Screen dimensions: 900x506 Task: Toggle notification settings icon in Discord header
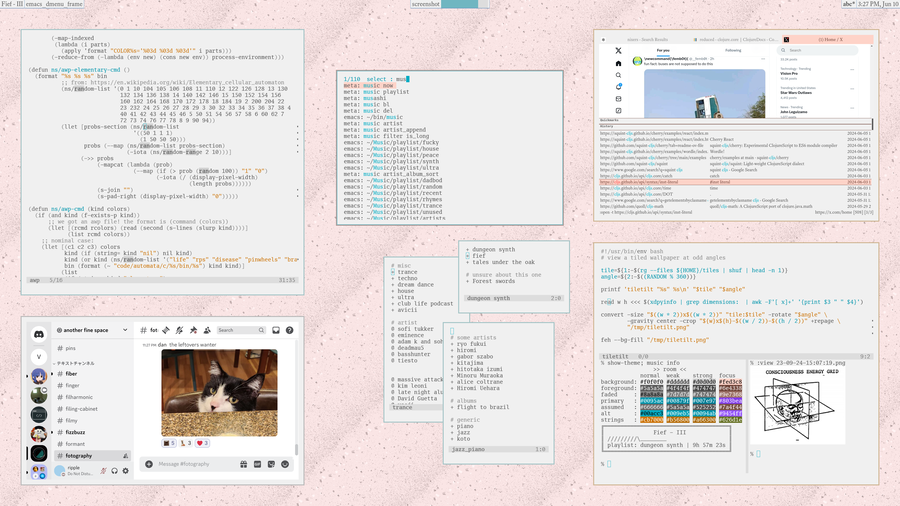click(180, 330)
